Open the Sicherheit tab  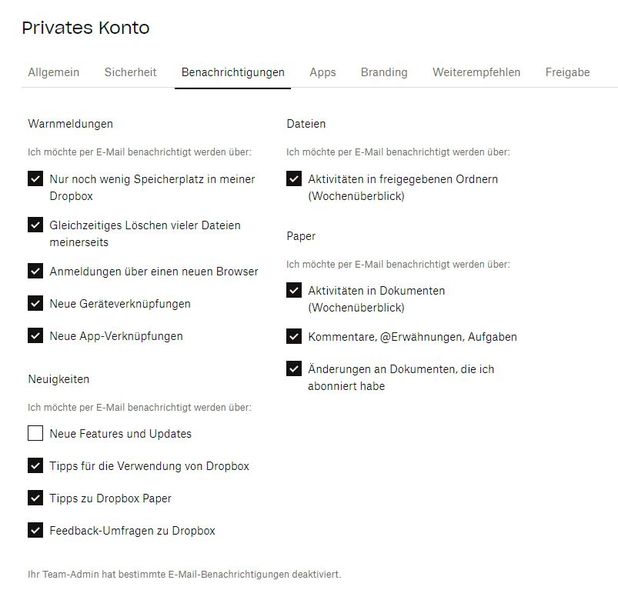pos(130,72)
